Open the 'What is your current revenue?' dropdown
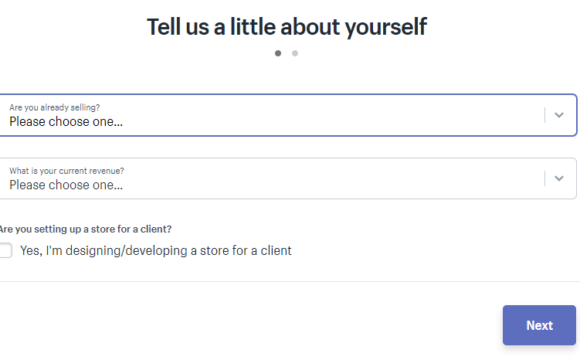This screenshot has width=580, height=360. [x=288, y=178]
